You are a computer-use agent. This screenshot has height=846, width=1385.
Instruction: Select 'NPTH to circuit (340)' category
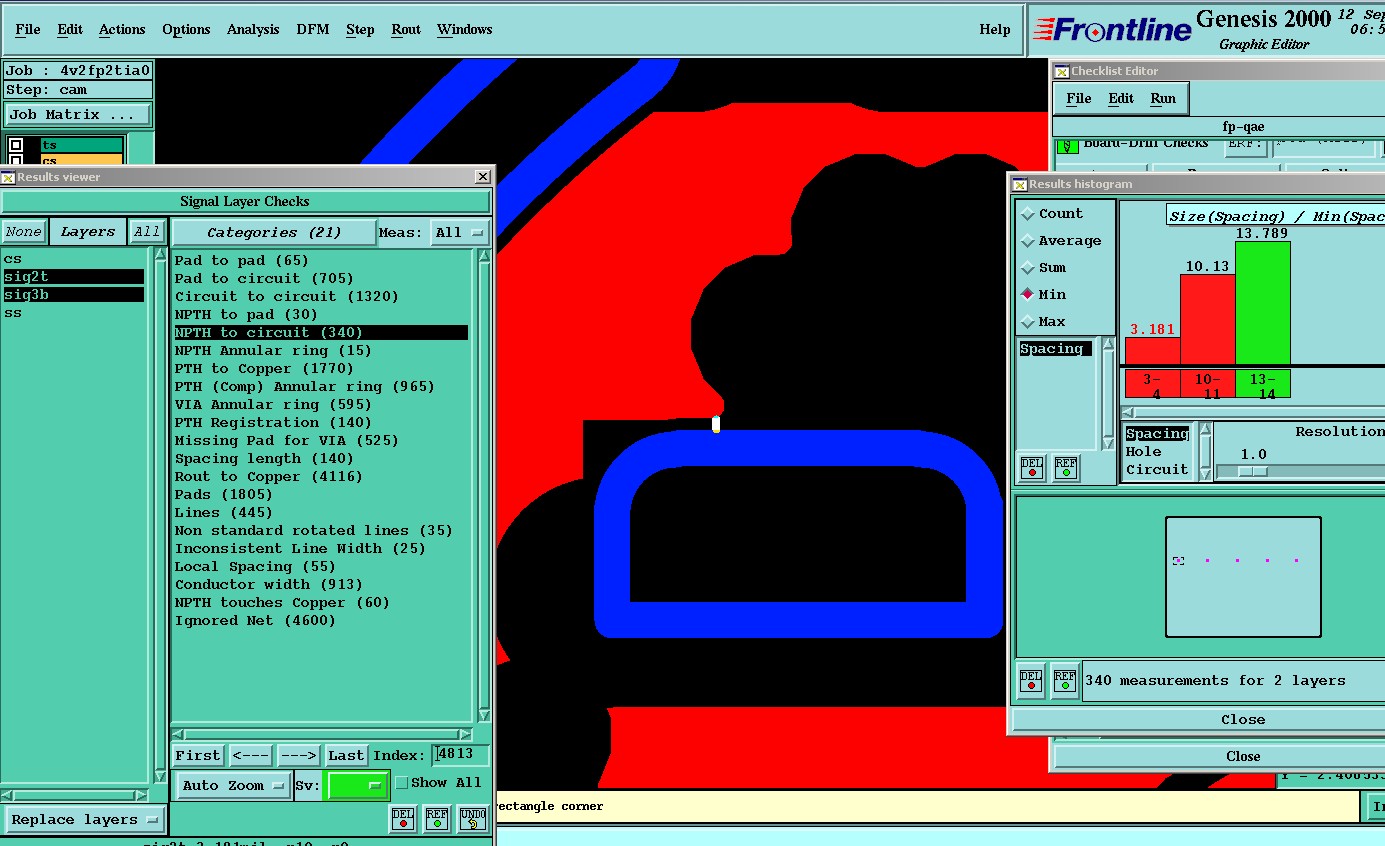point(321,333)
